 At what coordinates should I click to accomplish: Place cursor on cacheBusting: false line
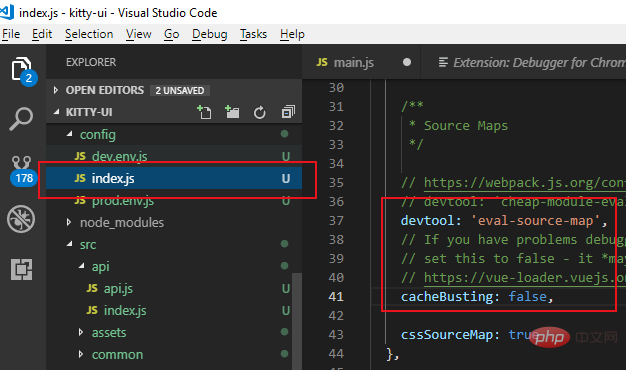477,297
